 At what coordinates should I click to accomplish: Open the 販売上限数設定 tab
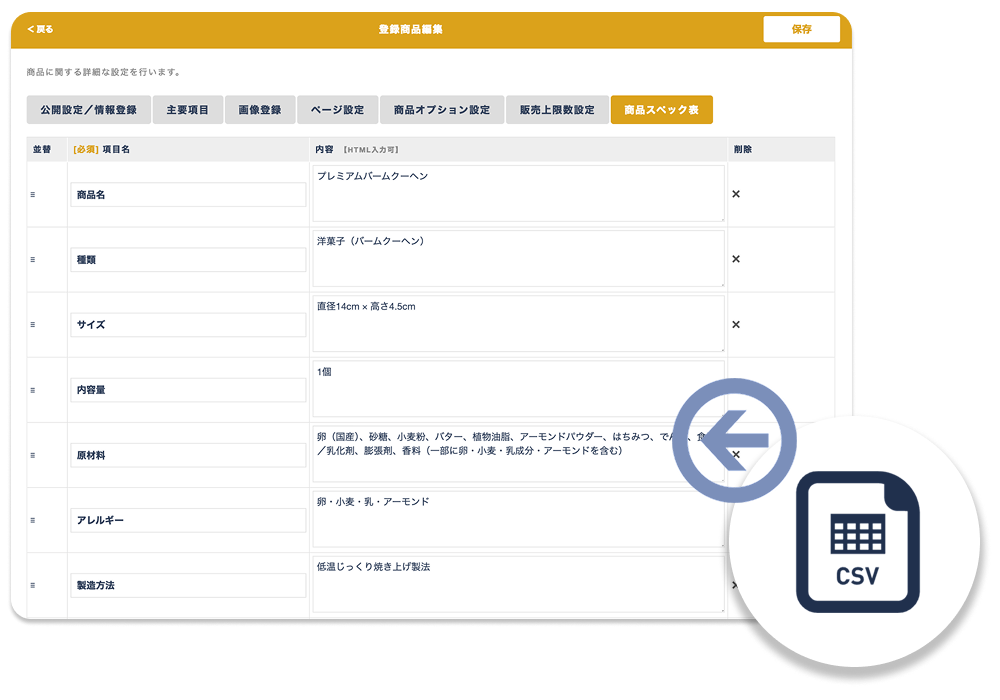(x=557, y=110)
